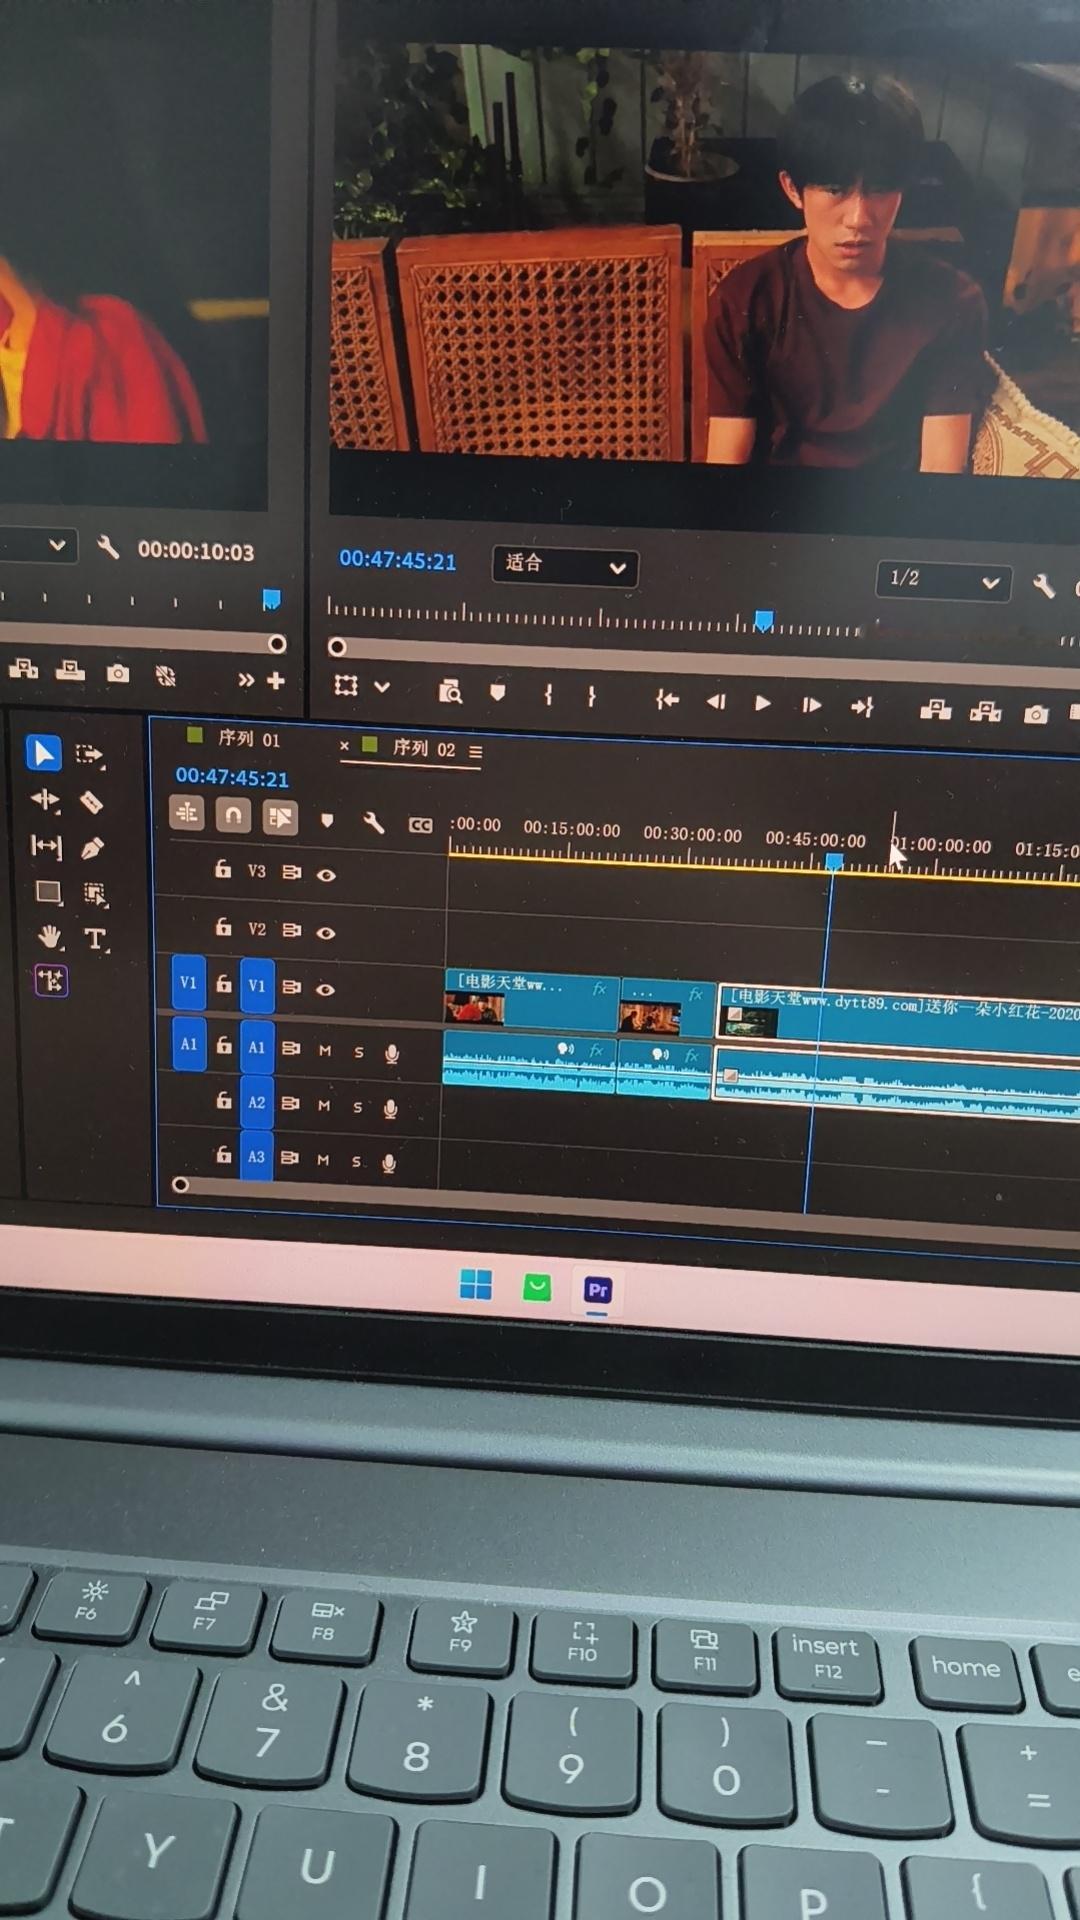Open source monitor zoom dropdown

(38, 546)
